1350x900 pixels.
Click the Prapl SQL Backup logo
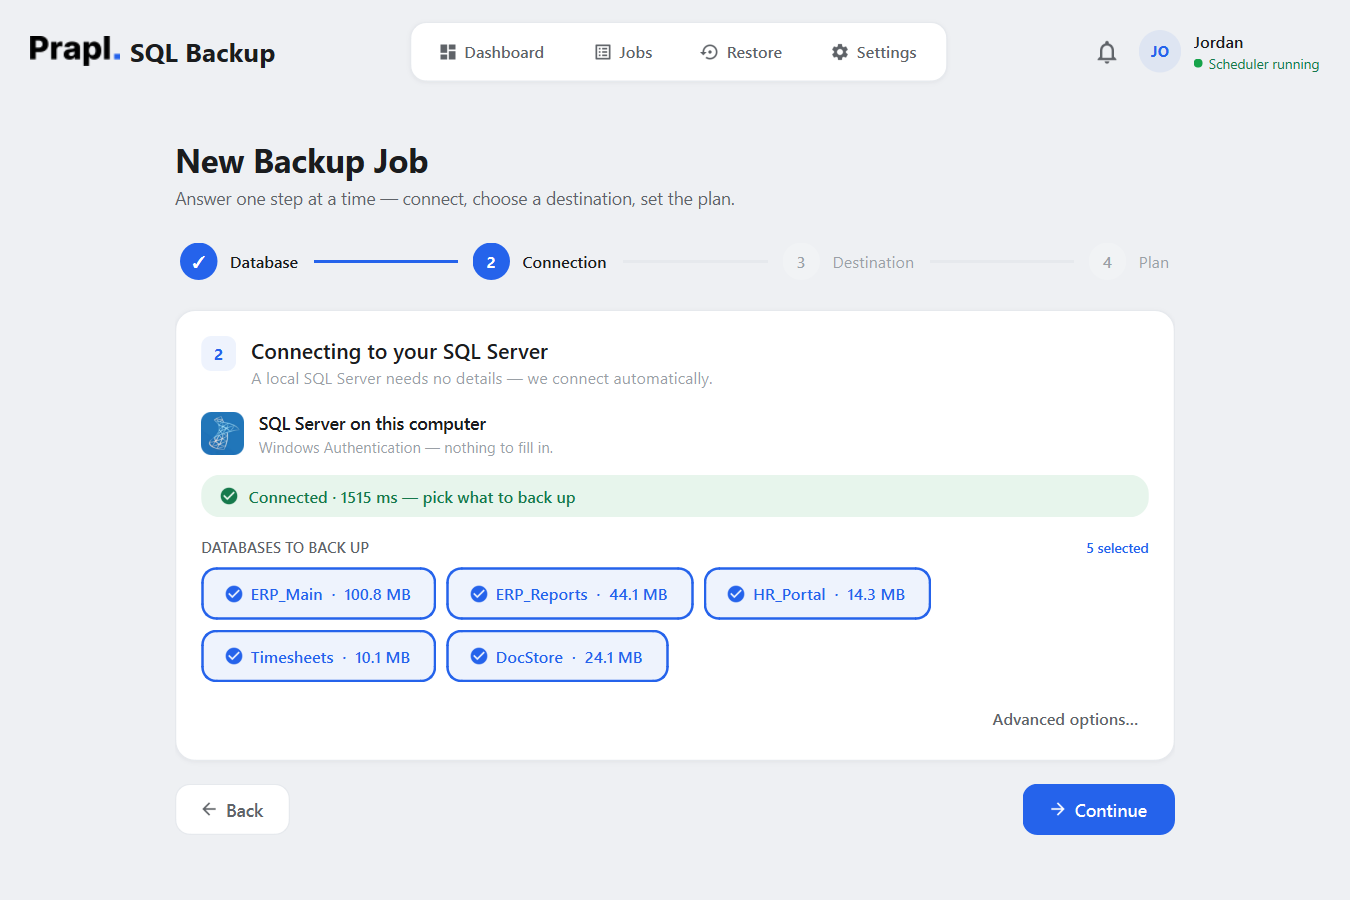coord(152,51)
